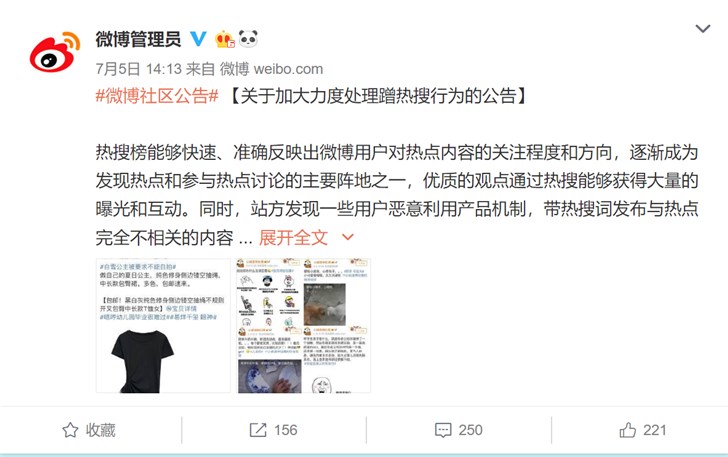Click the small arrow after 展开全文
The width and height of the screenshot is (728, 457).
point(348,237)
